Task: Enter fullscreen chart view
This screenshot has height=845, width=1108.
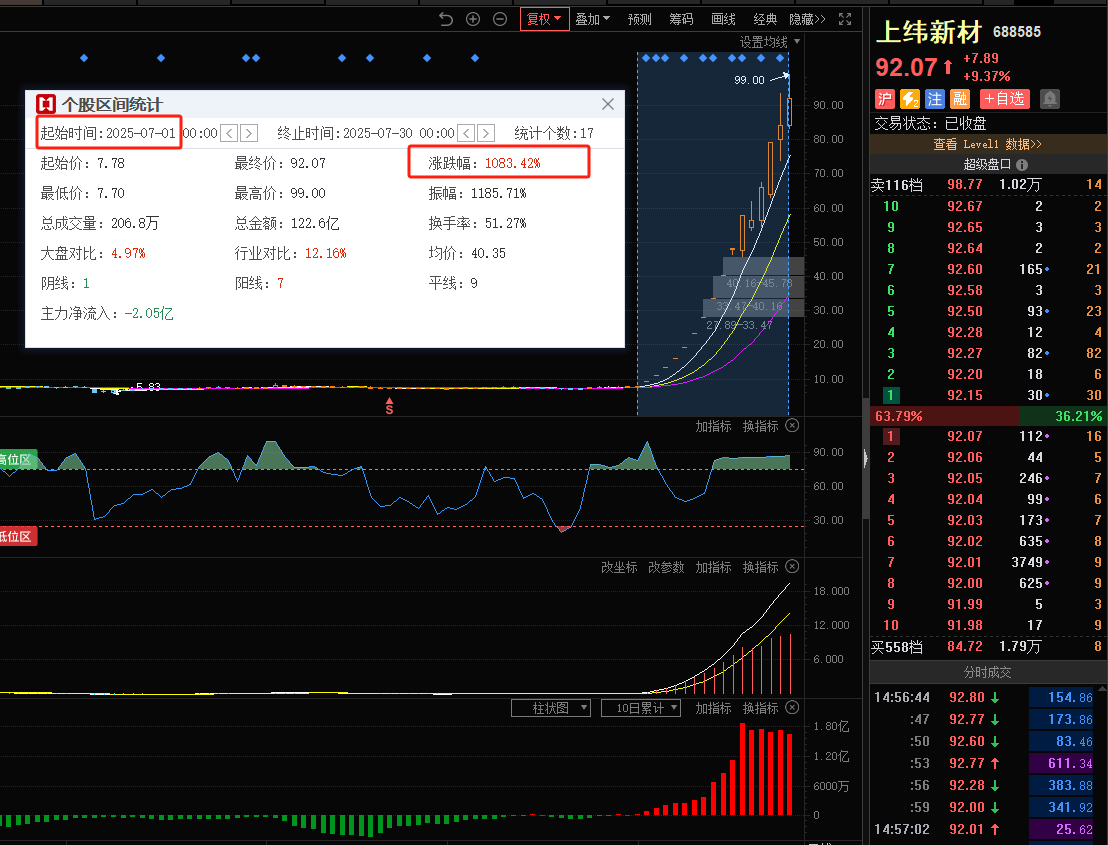Action: coord(845,19)
